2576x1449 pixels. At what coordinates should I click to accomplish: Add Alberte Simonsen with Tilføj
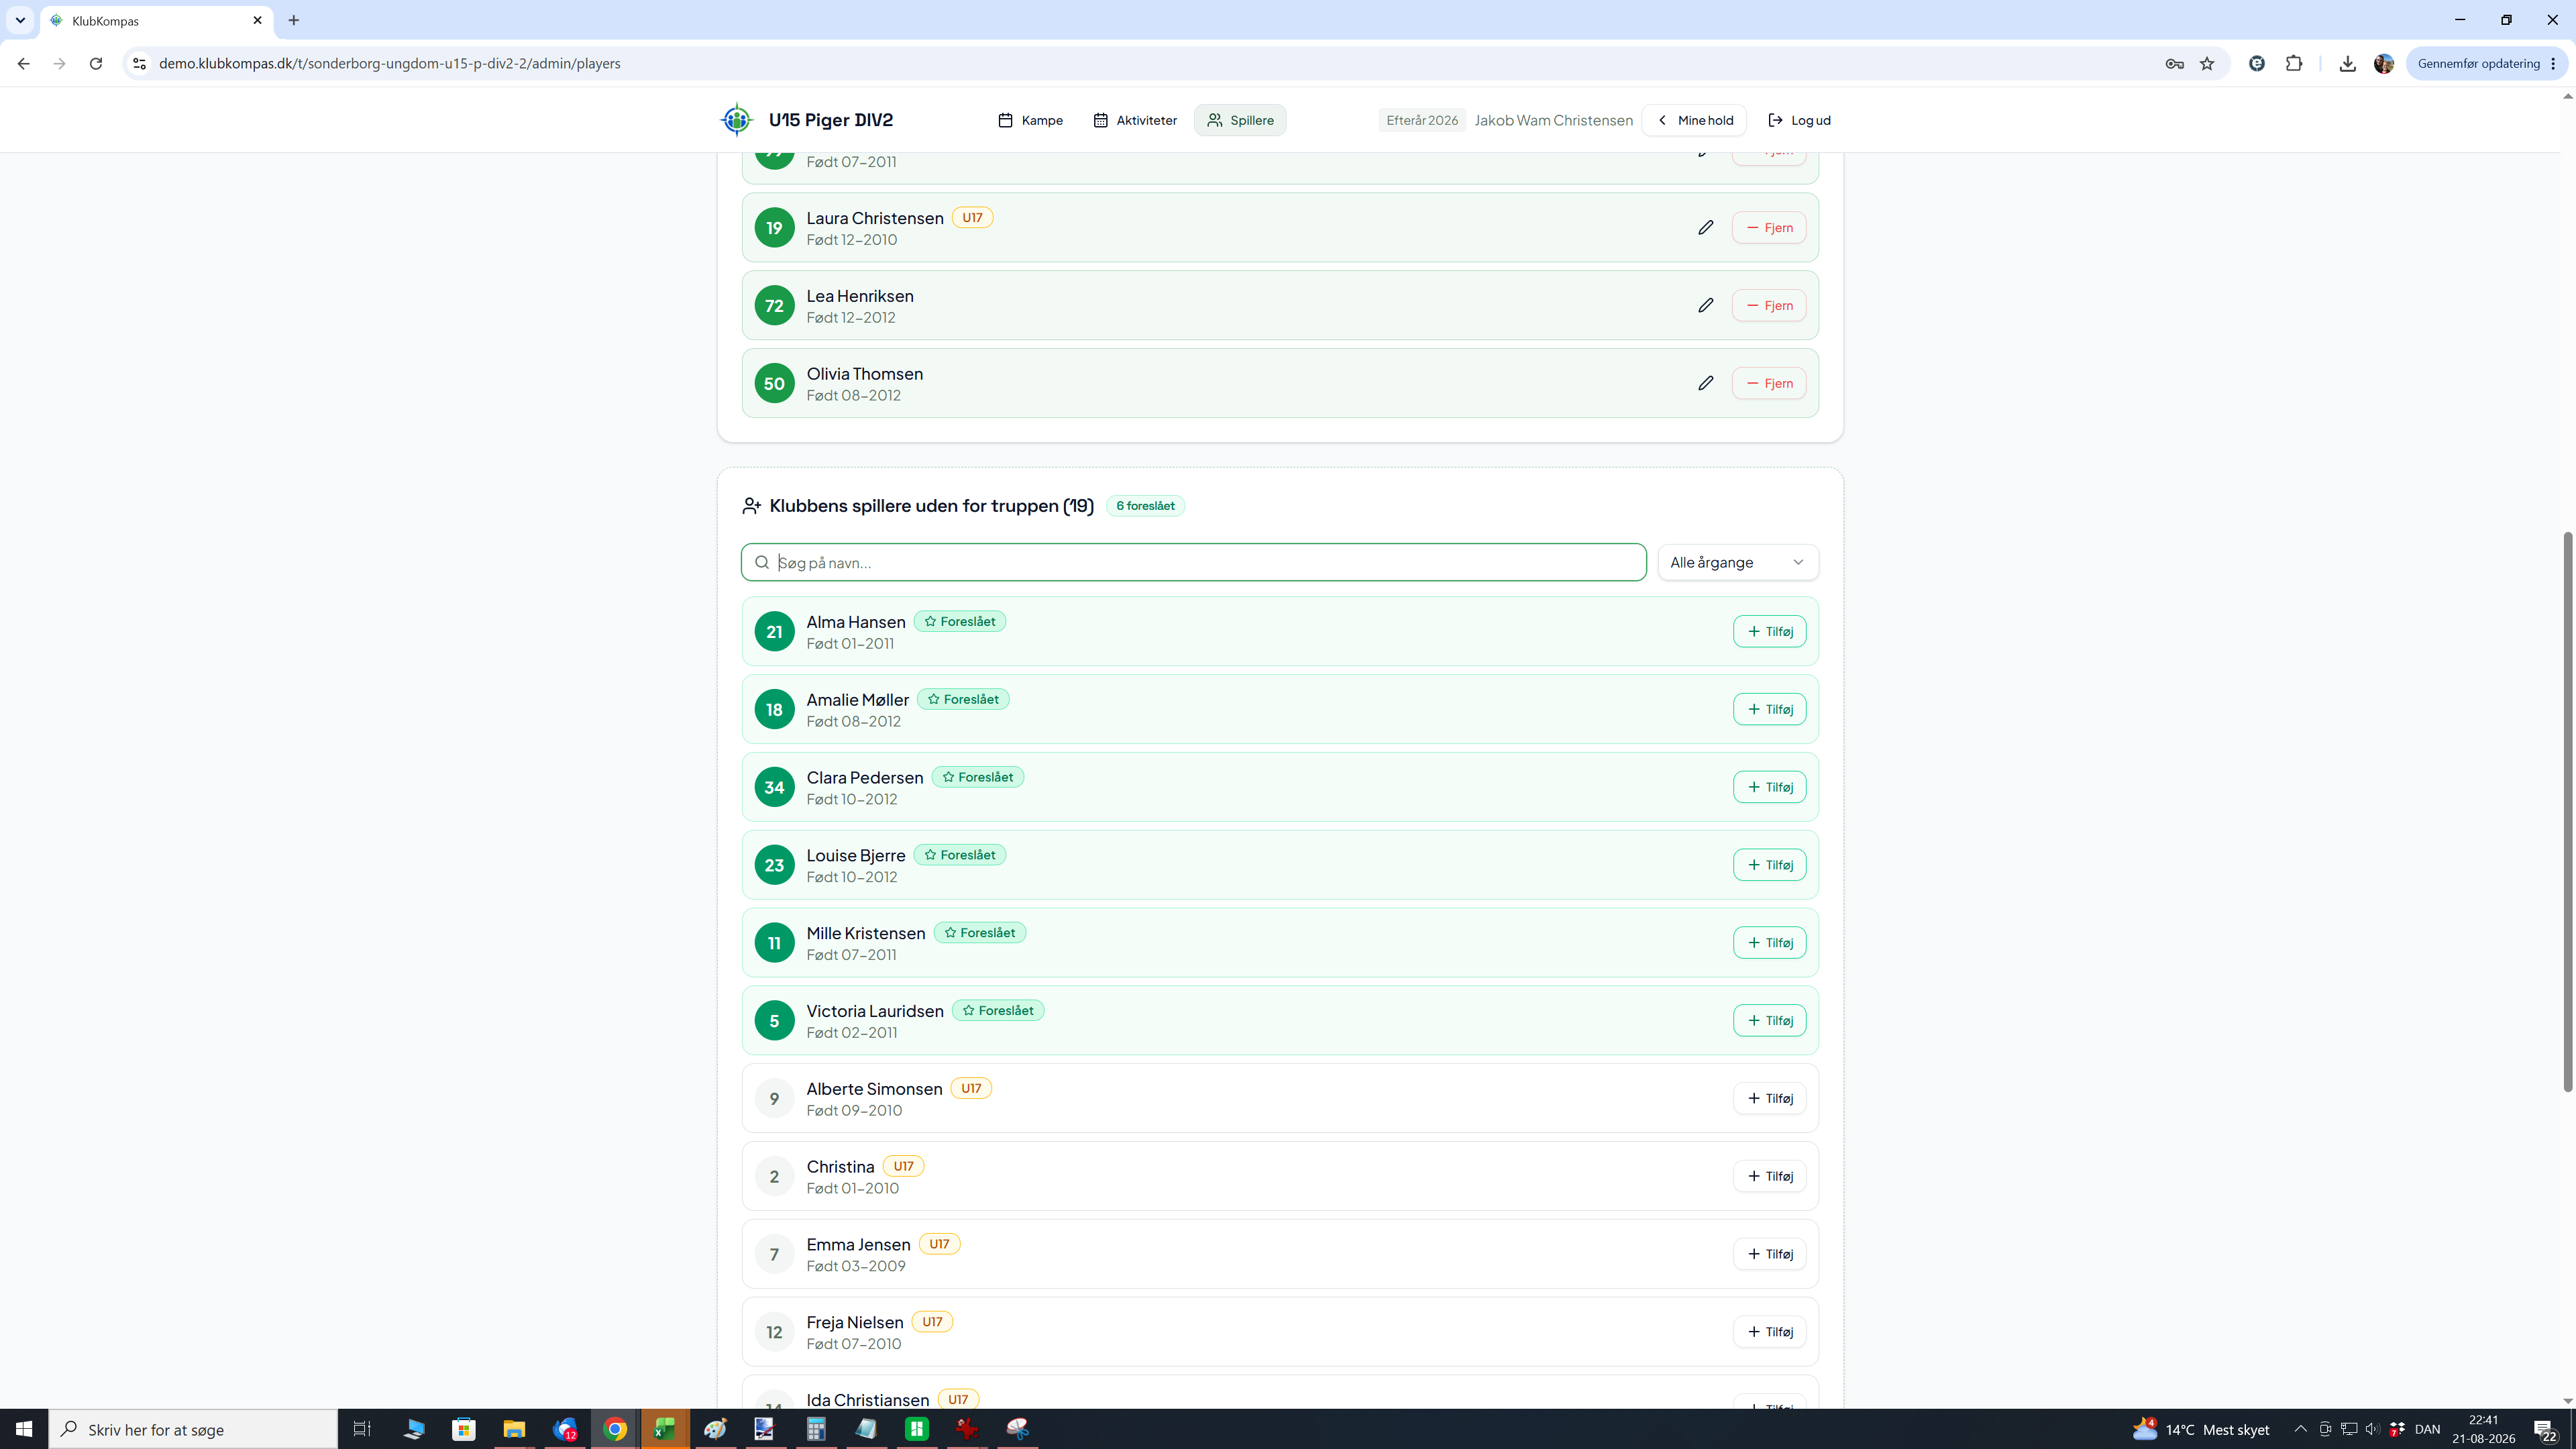pyautogui.click(x=1769, y=1099)
